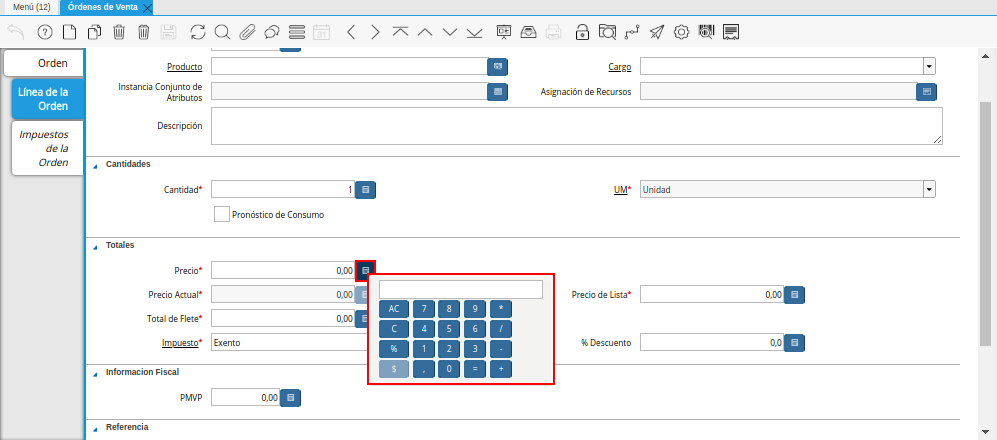This screenshot has height=440, width=997.
Task: Click calculator multiply button
Action: [x=501, y=308]
